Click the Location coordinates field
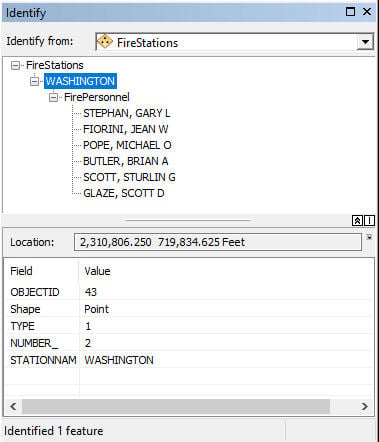The image size is (379, 442). pos(218,242)
